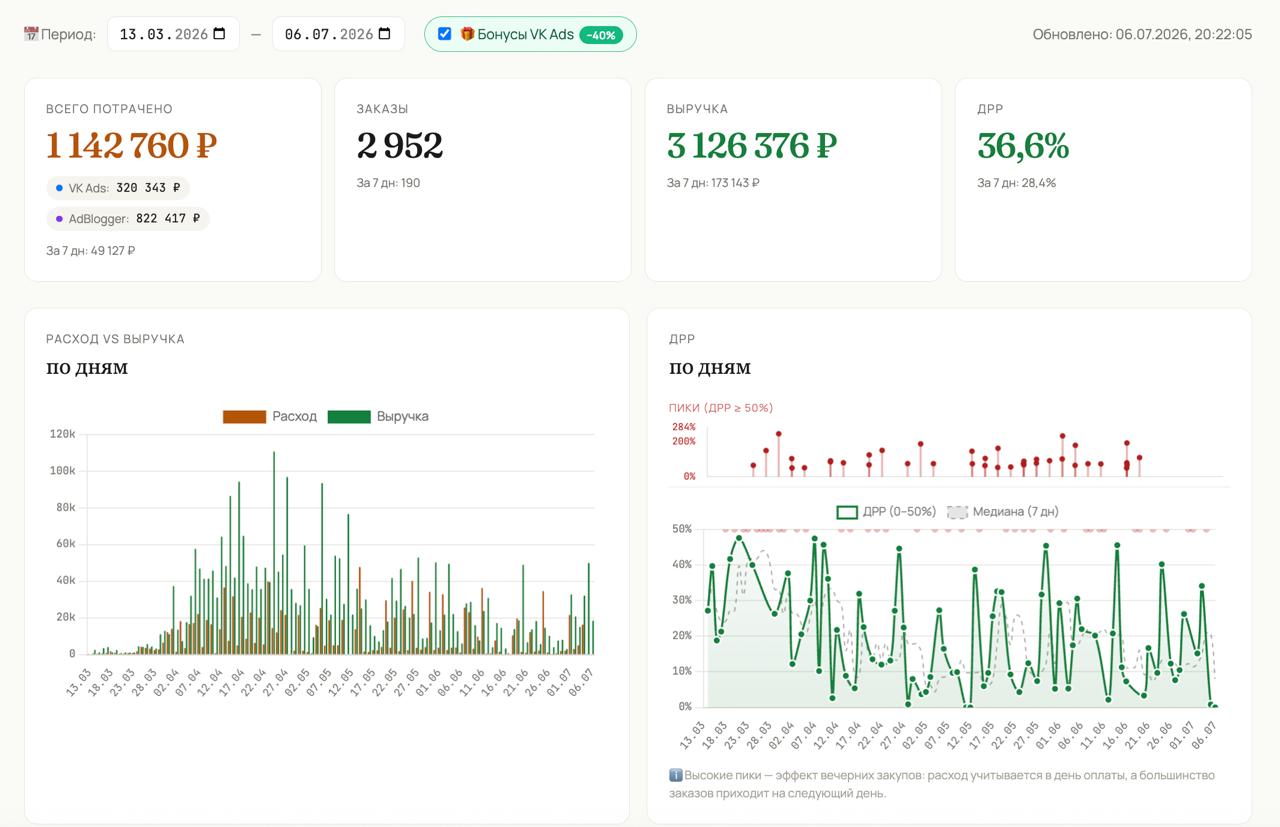The image size is (1280, 827).
Task: Open the calendar picker for 06.07.2026
Action: tap(385, 34)
